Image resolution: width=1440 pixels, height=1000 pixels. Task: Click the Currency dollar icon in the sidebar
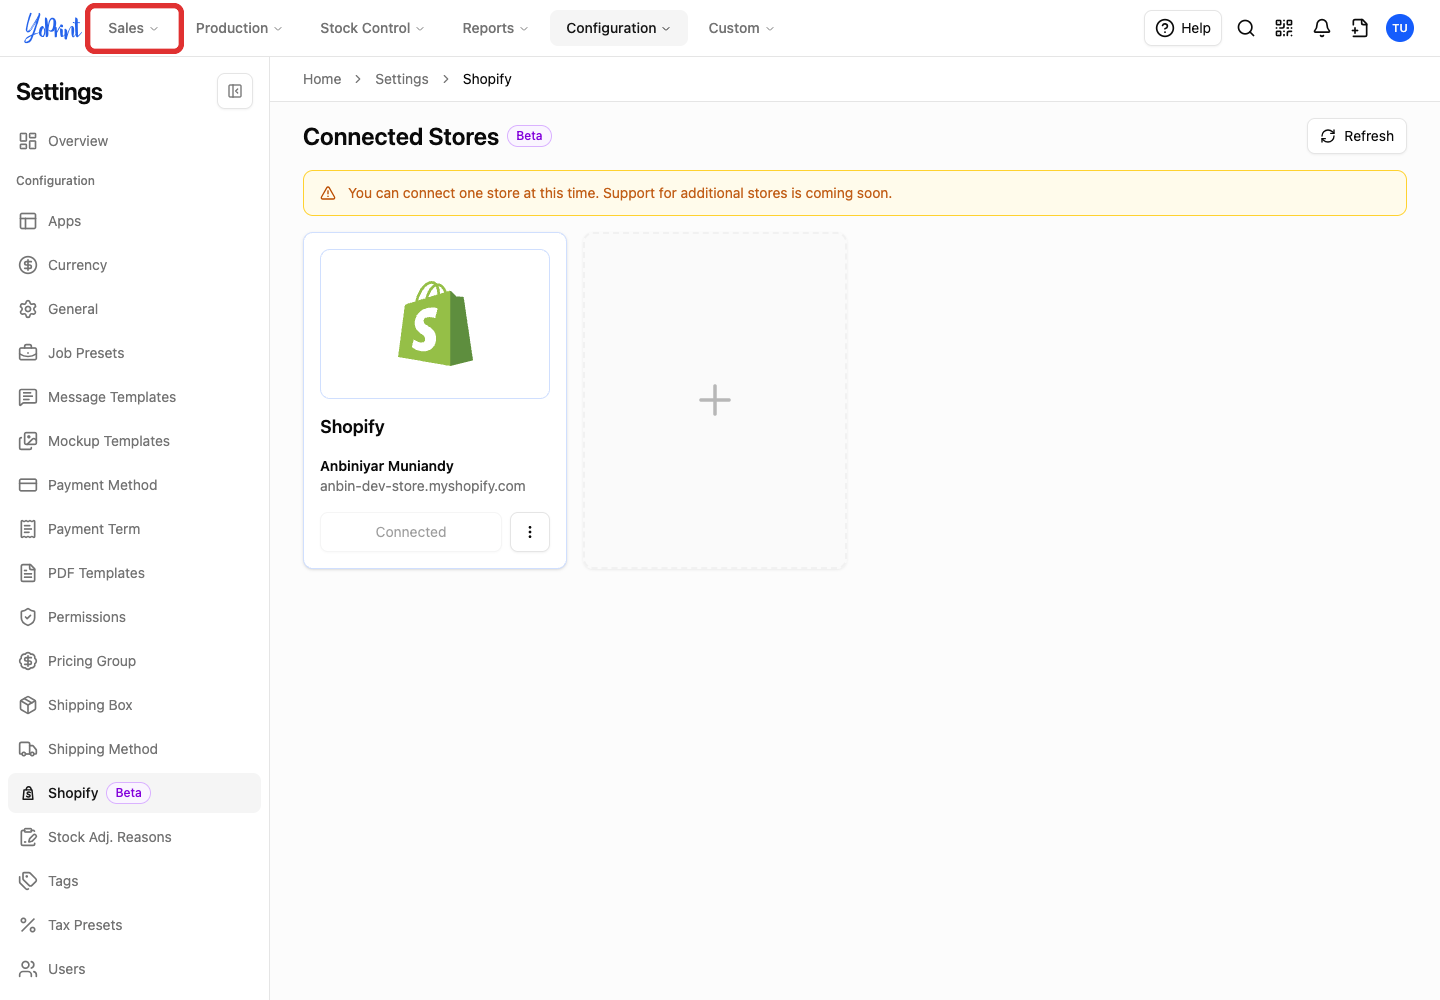[x=28, y=265]
